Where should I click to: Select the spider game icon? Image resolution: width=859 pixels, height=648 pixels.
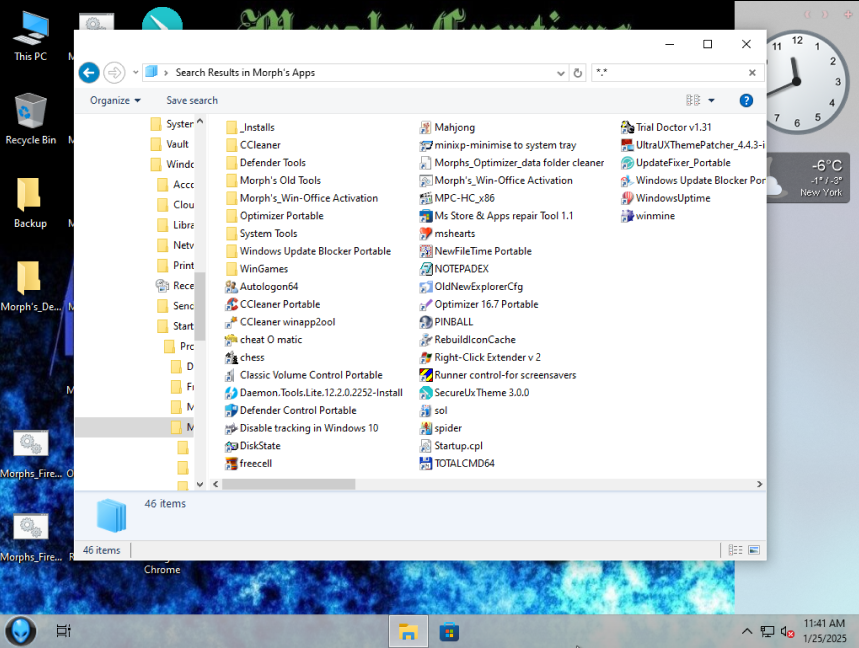click(x=426, y=428)
